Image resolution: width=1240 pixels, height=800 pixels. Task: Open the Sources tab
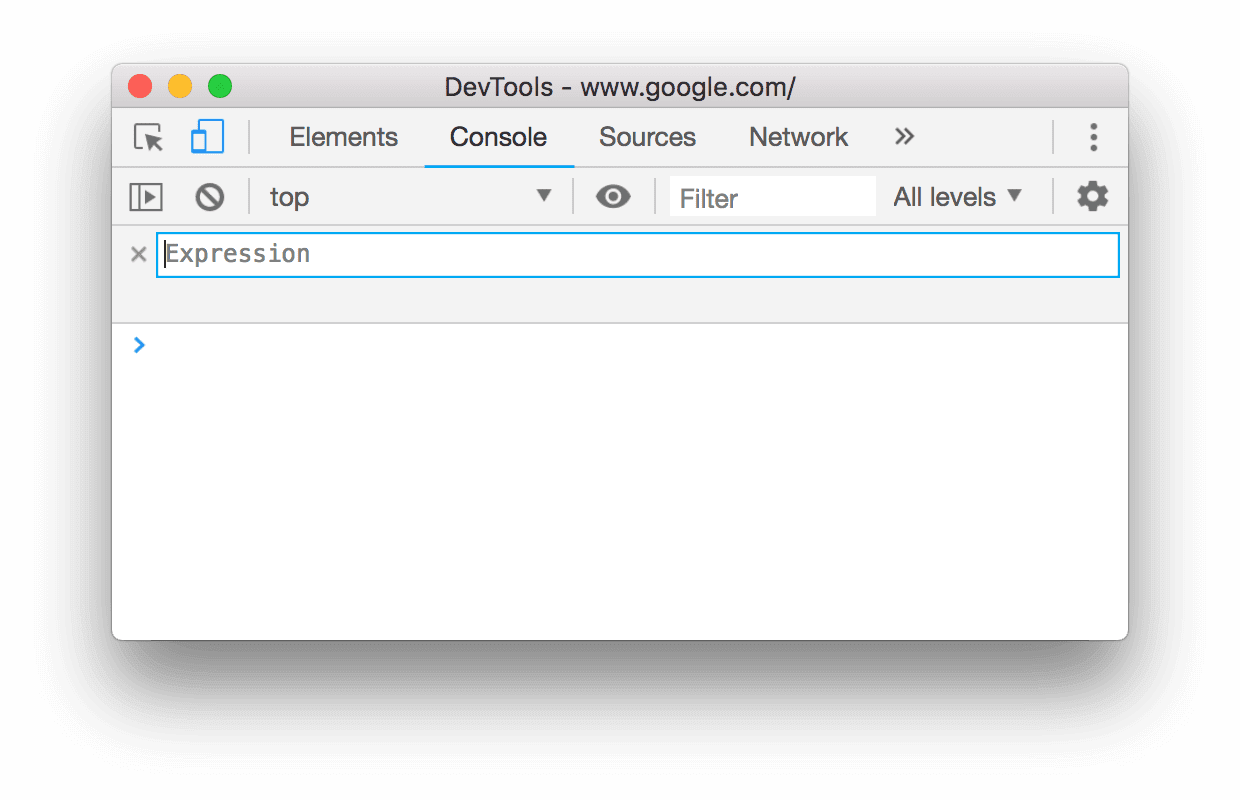[x=647, y=137]
